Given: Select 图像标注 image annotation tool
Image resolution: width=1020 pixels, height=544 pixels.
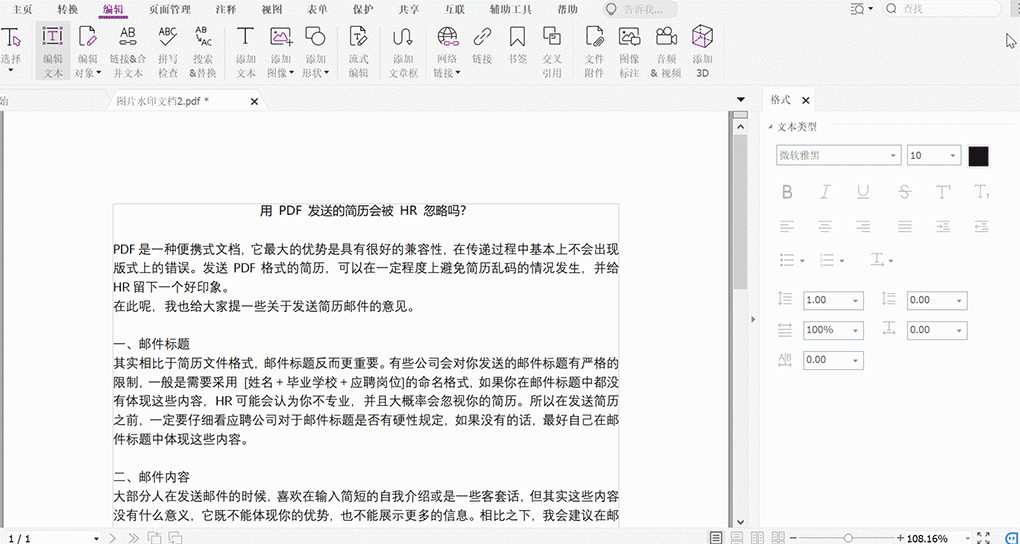Looking at the screenshot, I should point(629,51).
